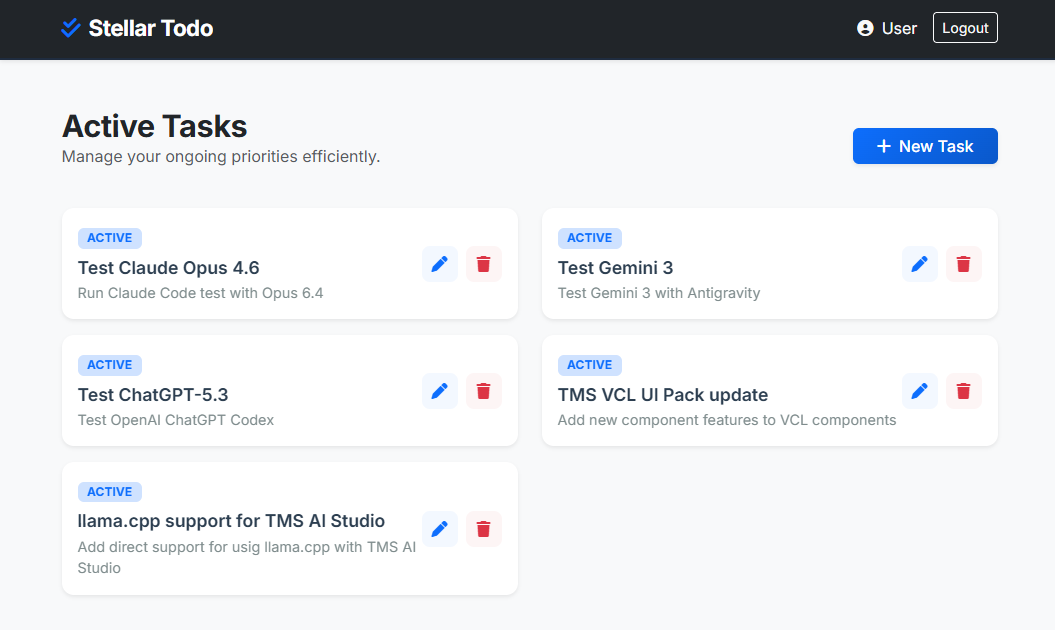Open the edit pencil for Test Gemini 3
This screenshot has width=1055, height=630.
point(919,264)
